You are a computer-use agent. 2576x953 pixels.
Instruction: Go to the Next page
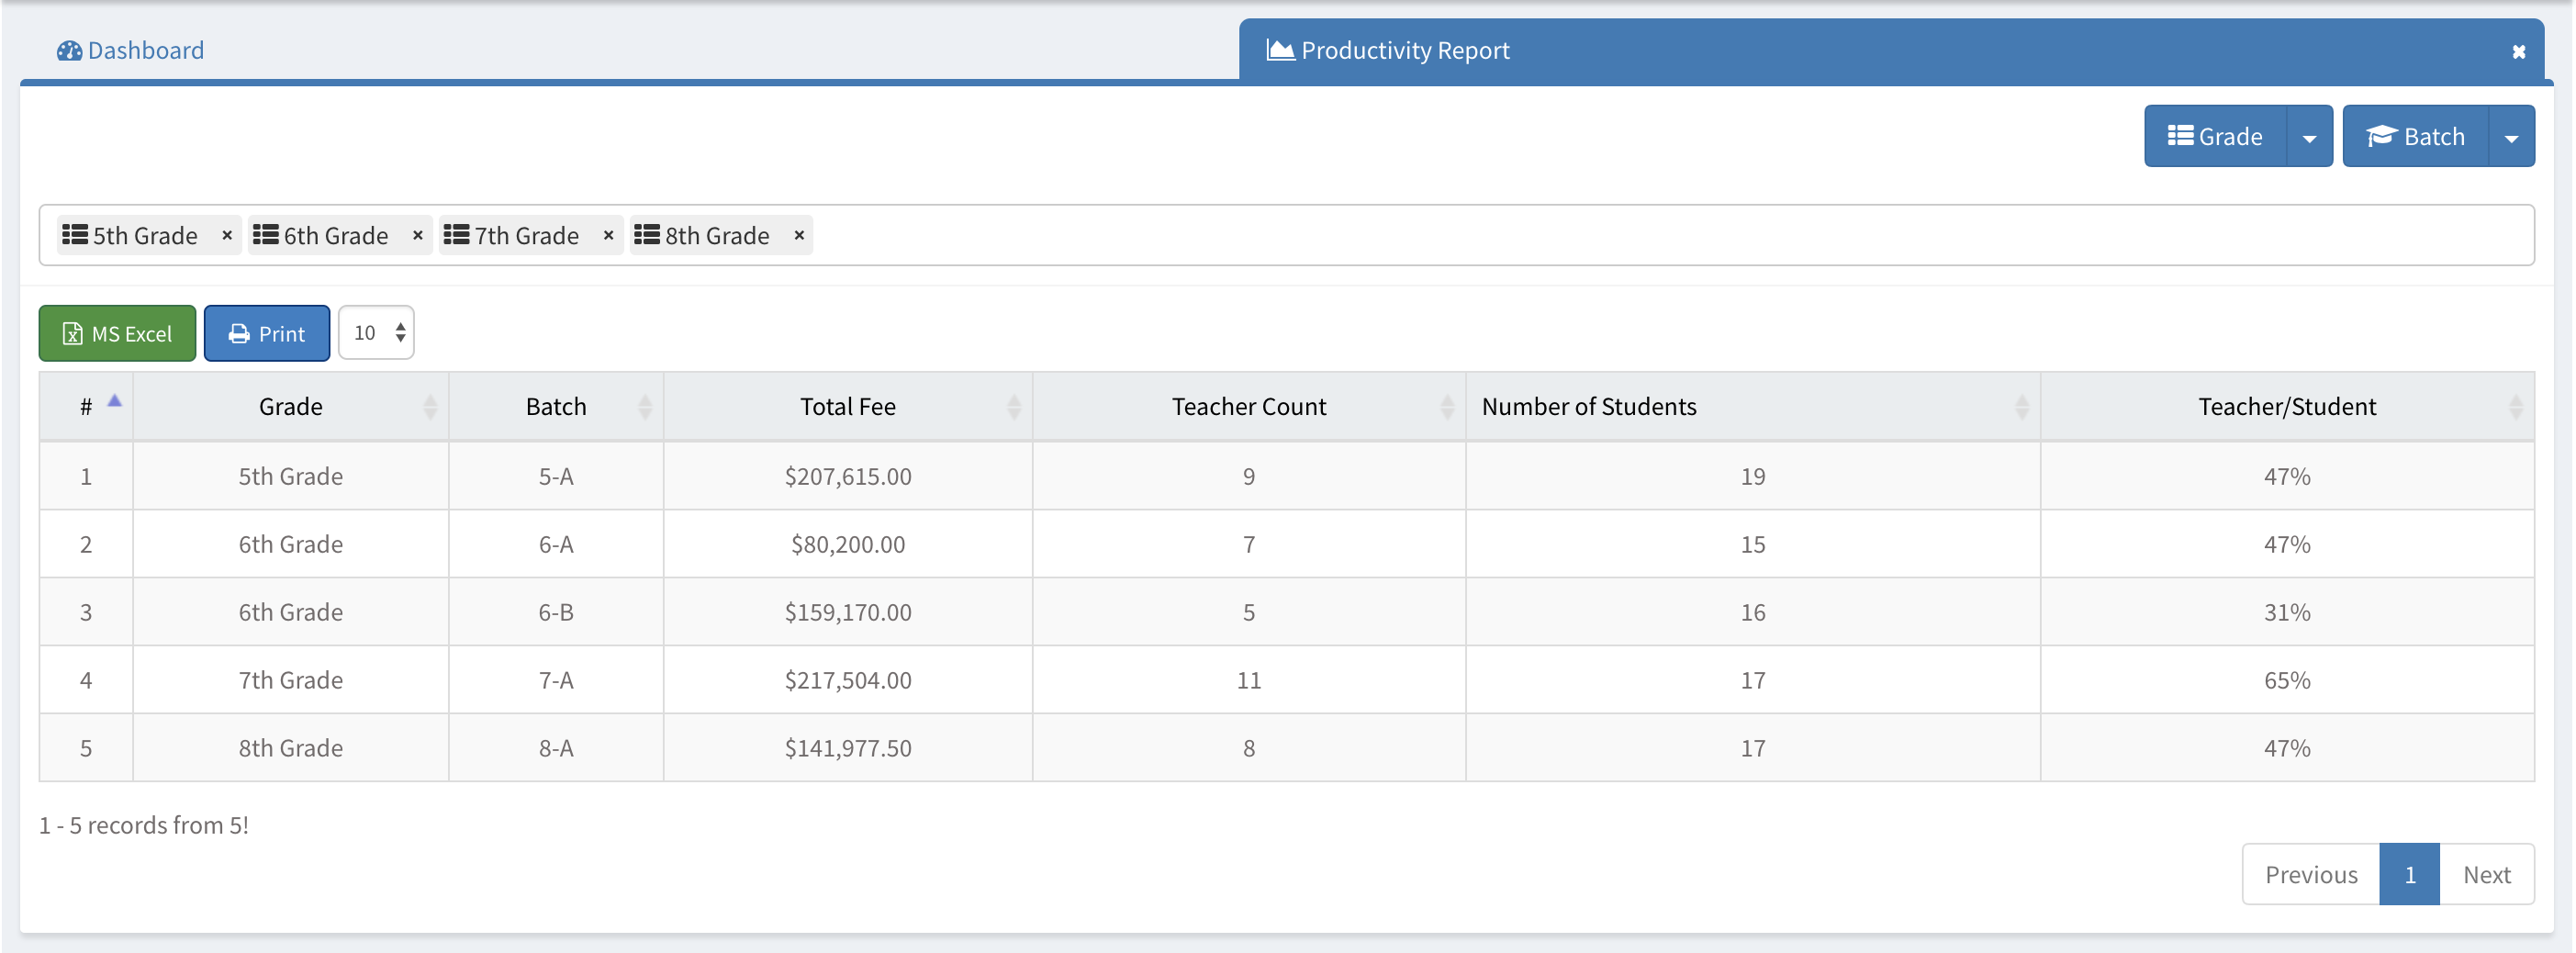click(2486, 874)
